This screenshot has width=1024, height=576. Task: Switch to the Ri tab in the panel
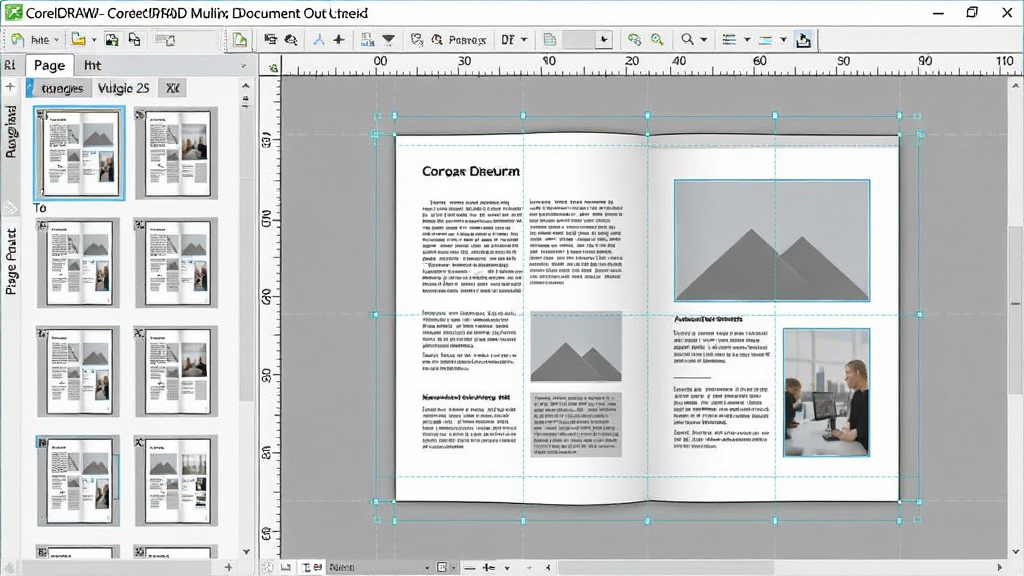[10, 65]
